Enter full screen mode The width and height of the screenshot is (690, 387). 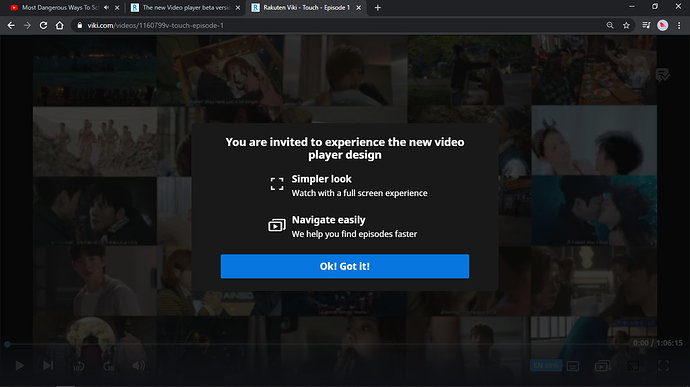[663, 365]
